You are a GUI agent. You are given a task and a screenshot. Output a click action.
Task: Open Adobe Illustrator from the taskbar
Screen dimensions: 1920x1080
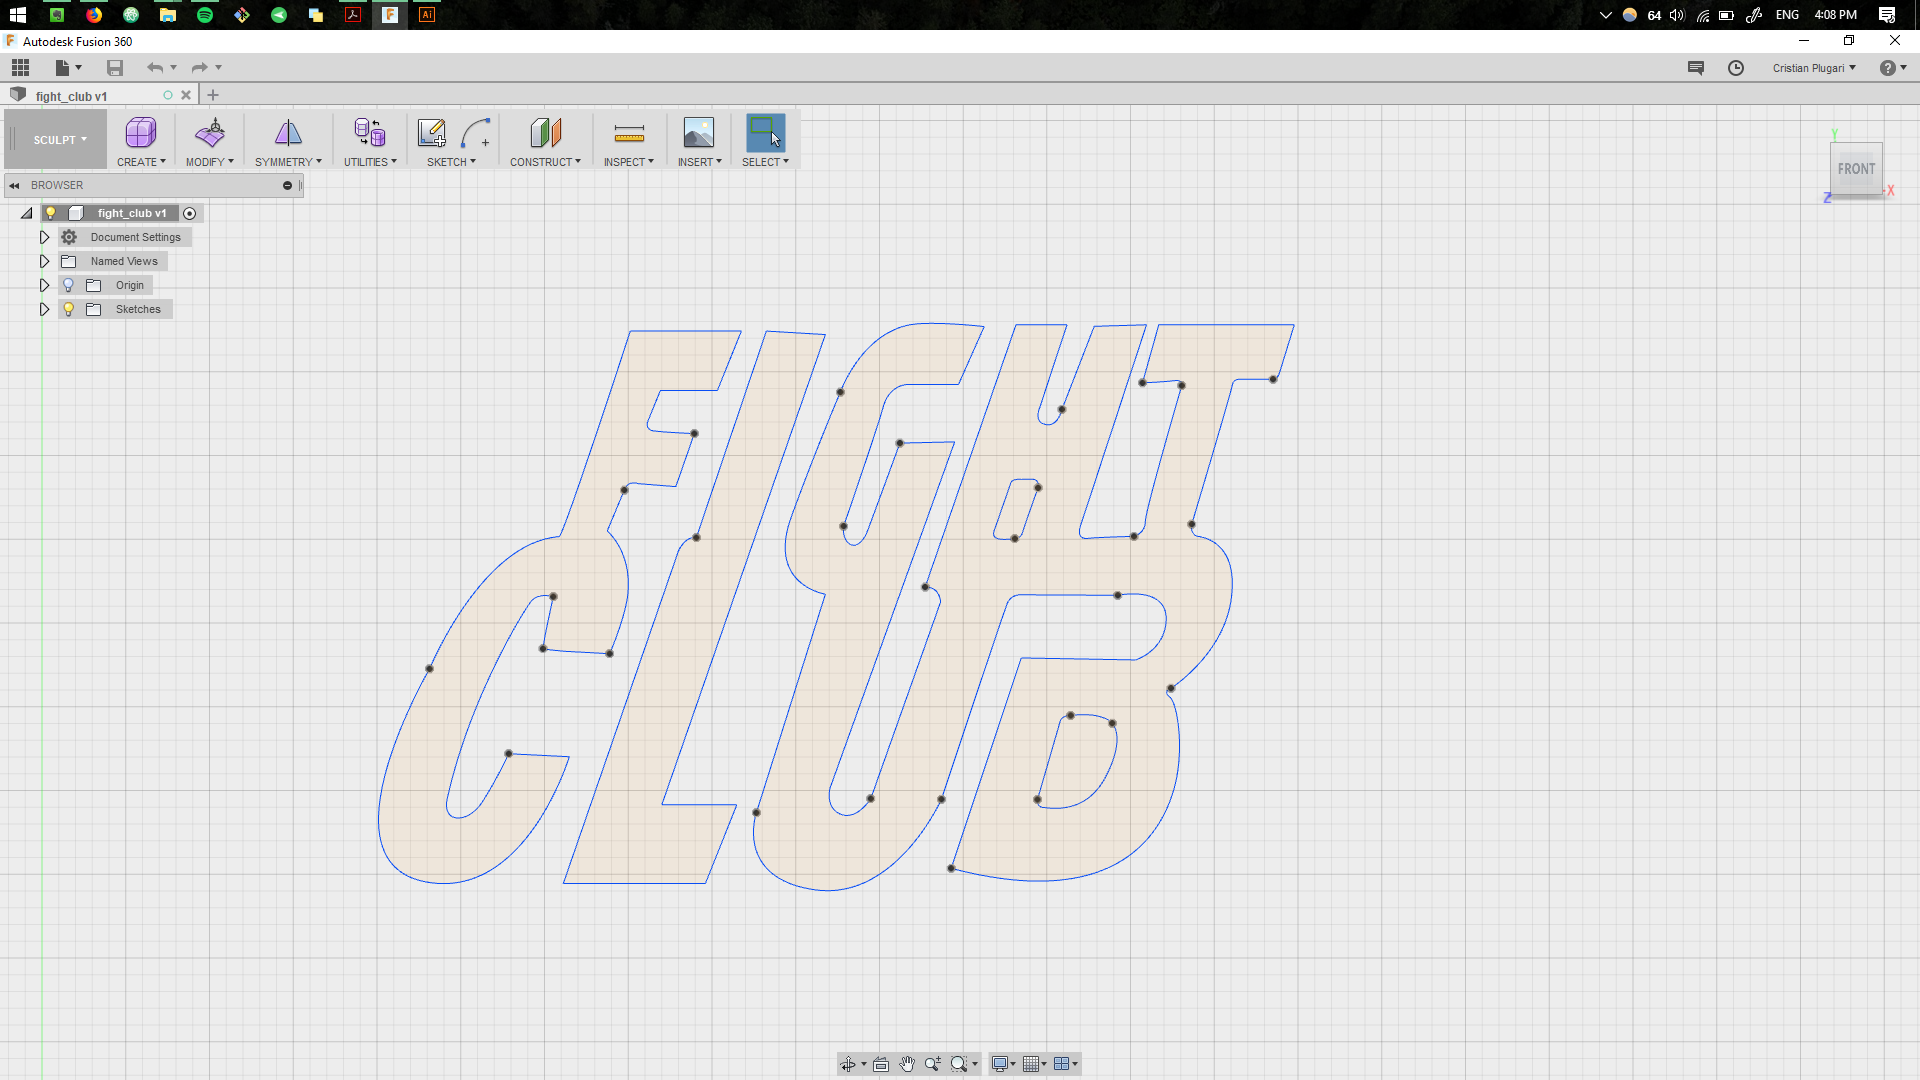click(427, 15)
